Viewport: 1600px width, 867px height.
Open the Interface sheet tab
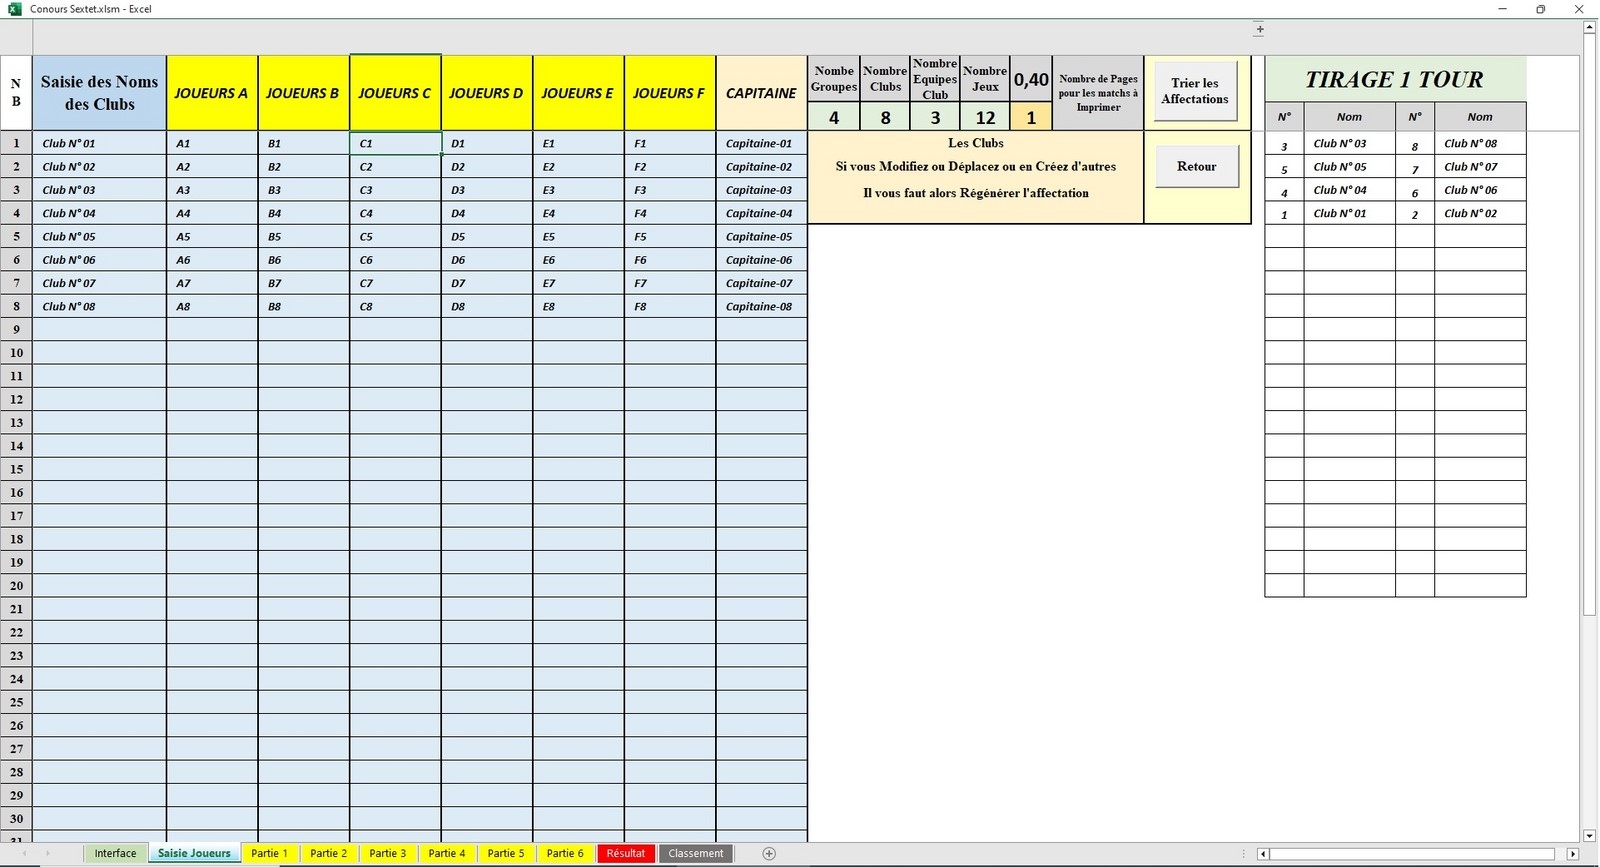115,853
